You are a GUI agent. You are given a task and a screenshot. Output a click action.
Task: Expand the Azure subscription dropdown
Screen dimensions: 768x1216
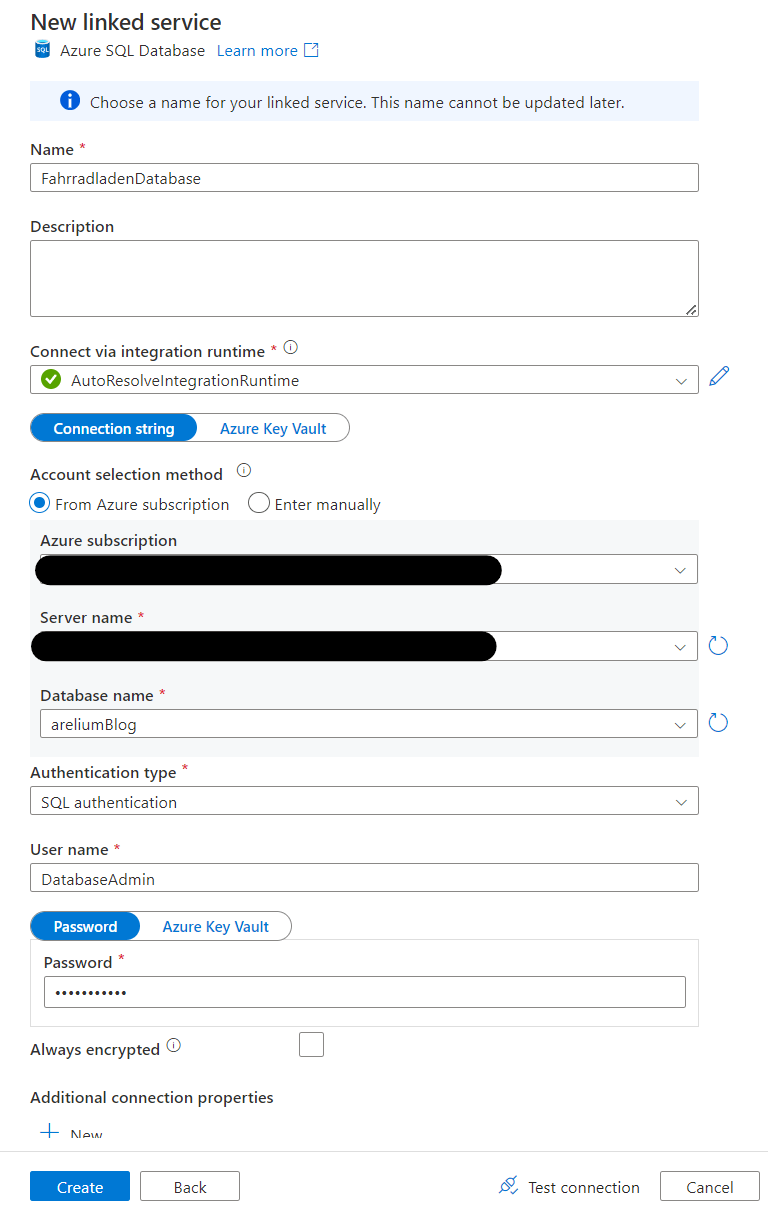coord(682,570)
